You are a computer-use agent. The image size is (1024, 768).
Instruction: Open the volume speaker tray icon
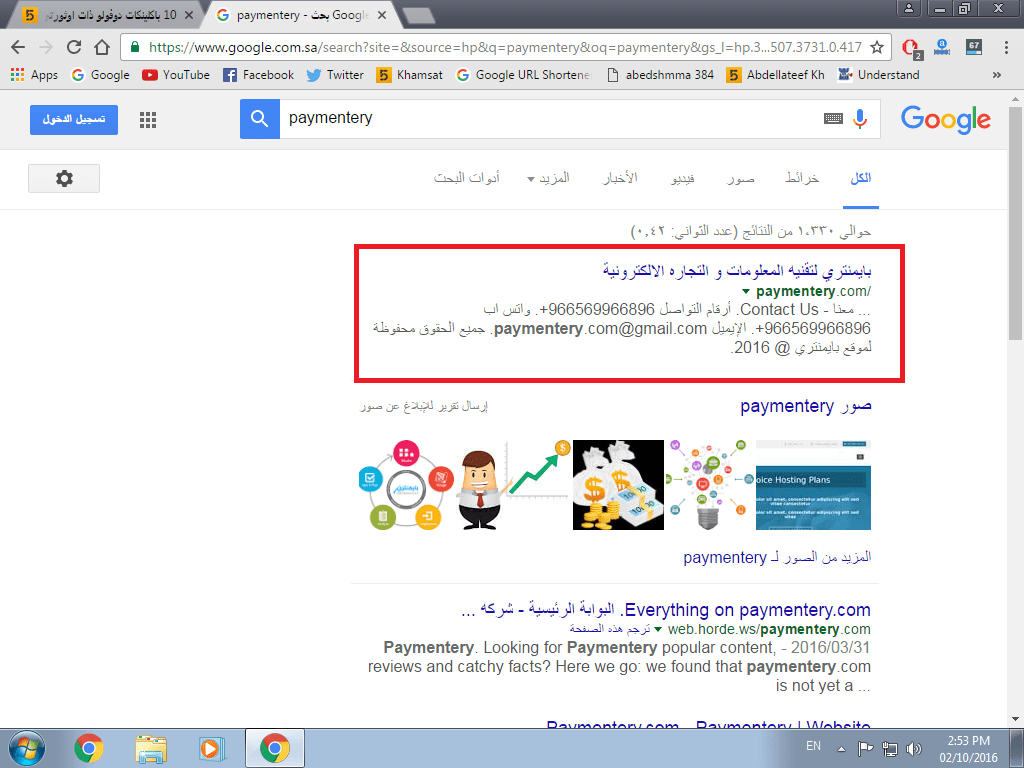click(x=914, y=748)
